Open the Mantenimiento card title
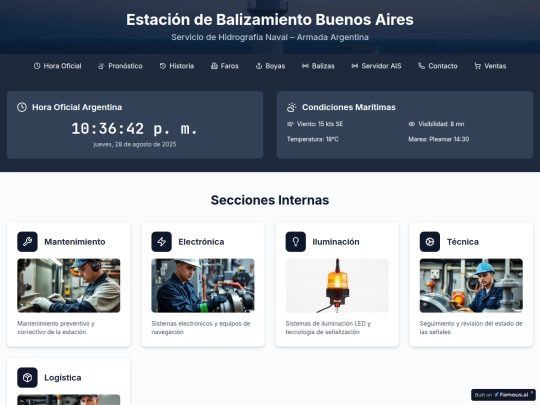This screenshot has height=405, width=540. pyautogui.click(x=75, y=242)
